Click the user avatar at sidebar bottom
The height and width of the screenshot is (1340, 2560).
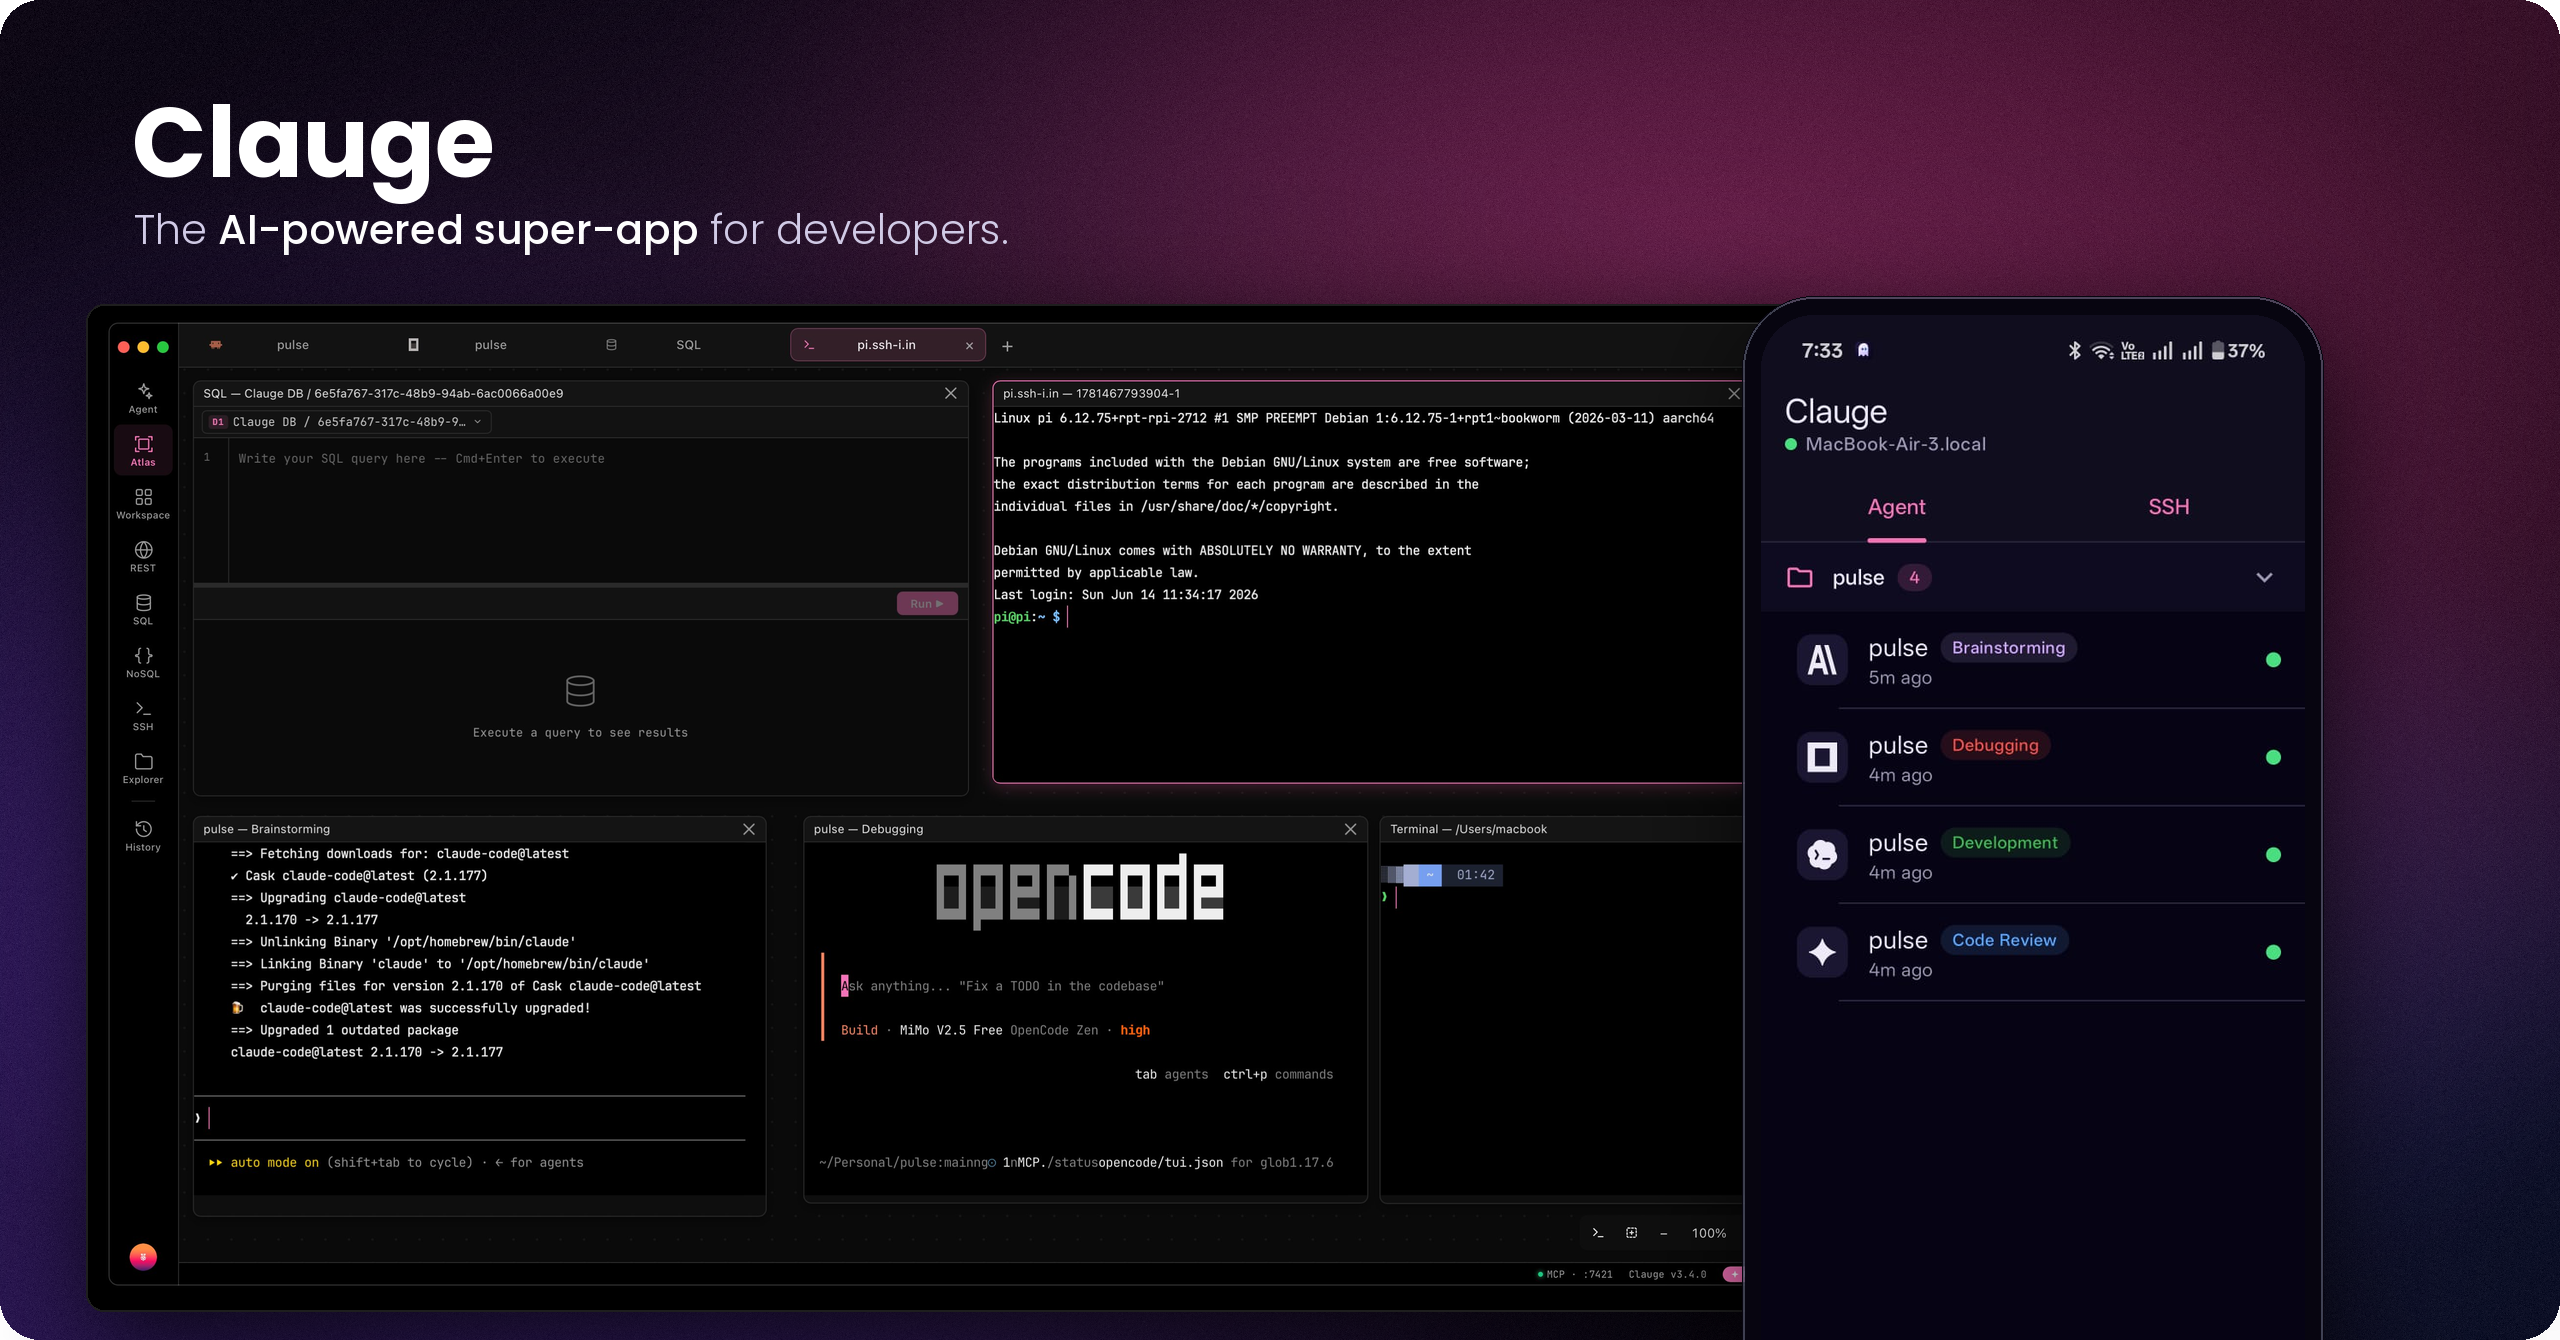click(x=143, y=1256)
